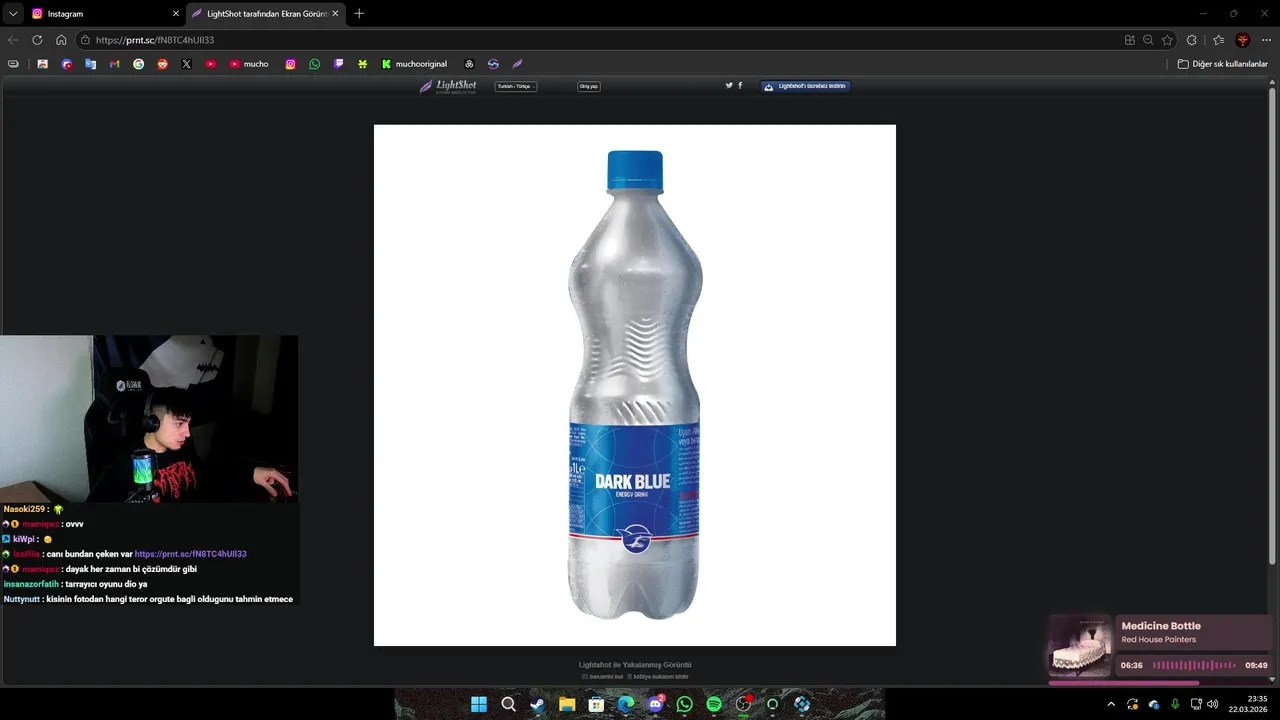Image resolution: width=1280 pixels, height=720 pixels.
Task: Open the Windows Start menu
Action: coord(479,704)
